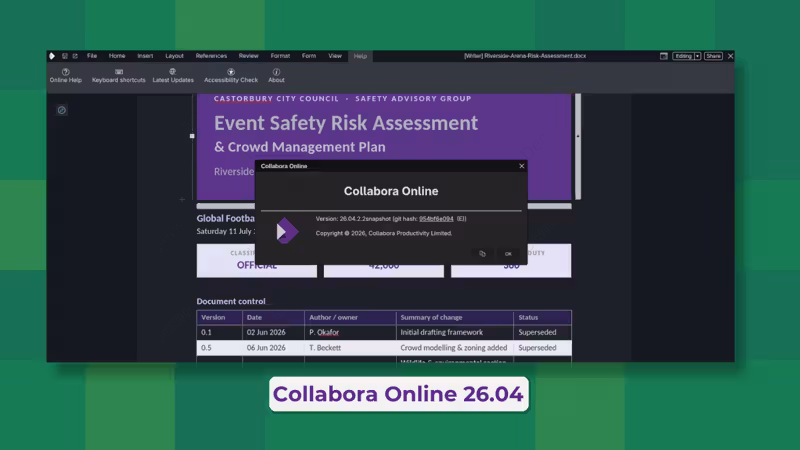Open the editing mode dropdown arrow

click(697, 56)
